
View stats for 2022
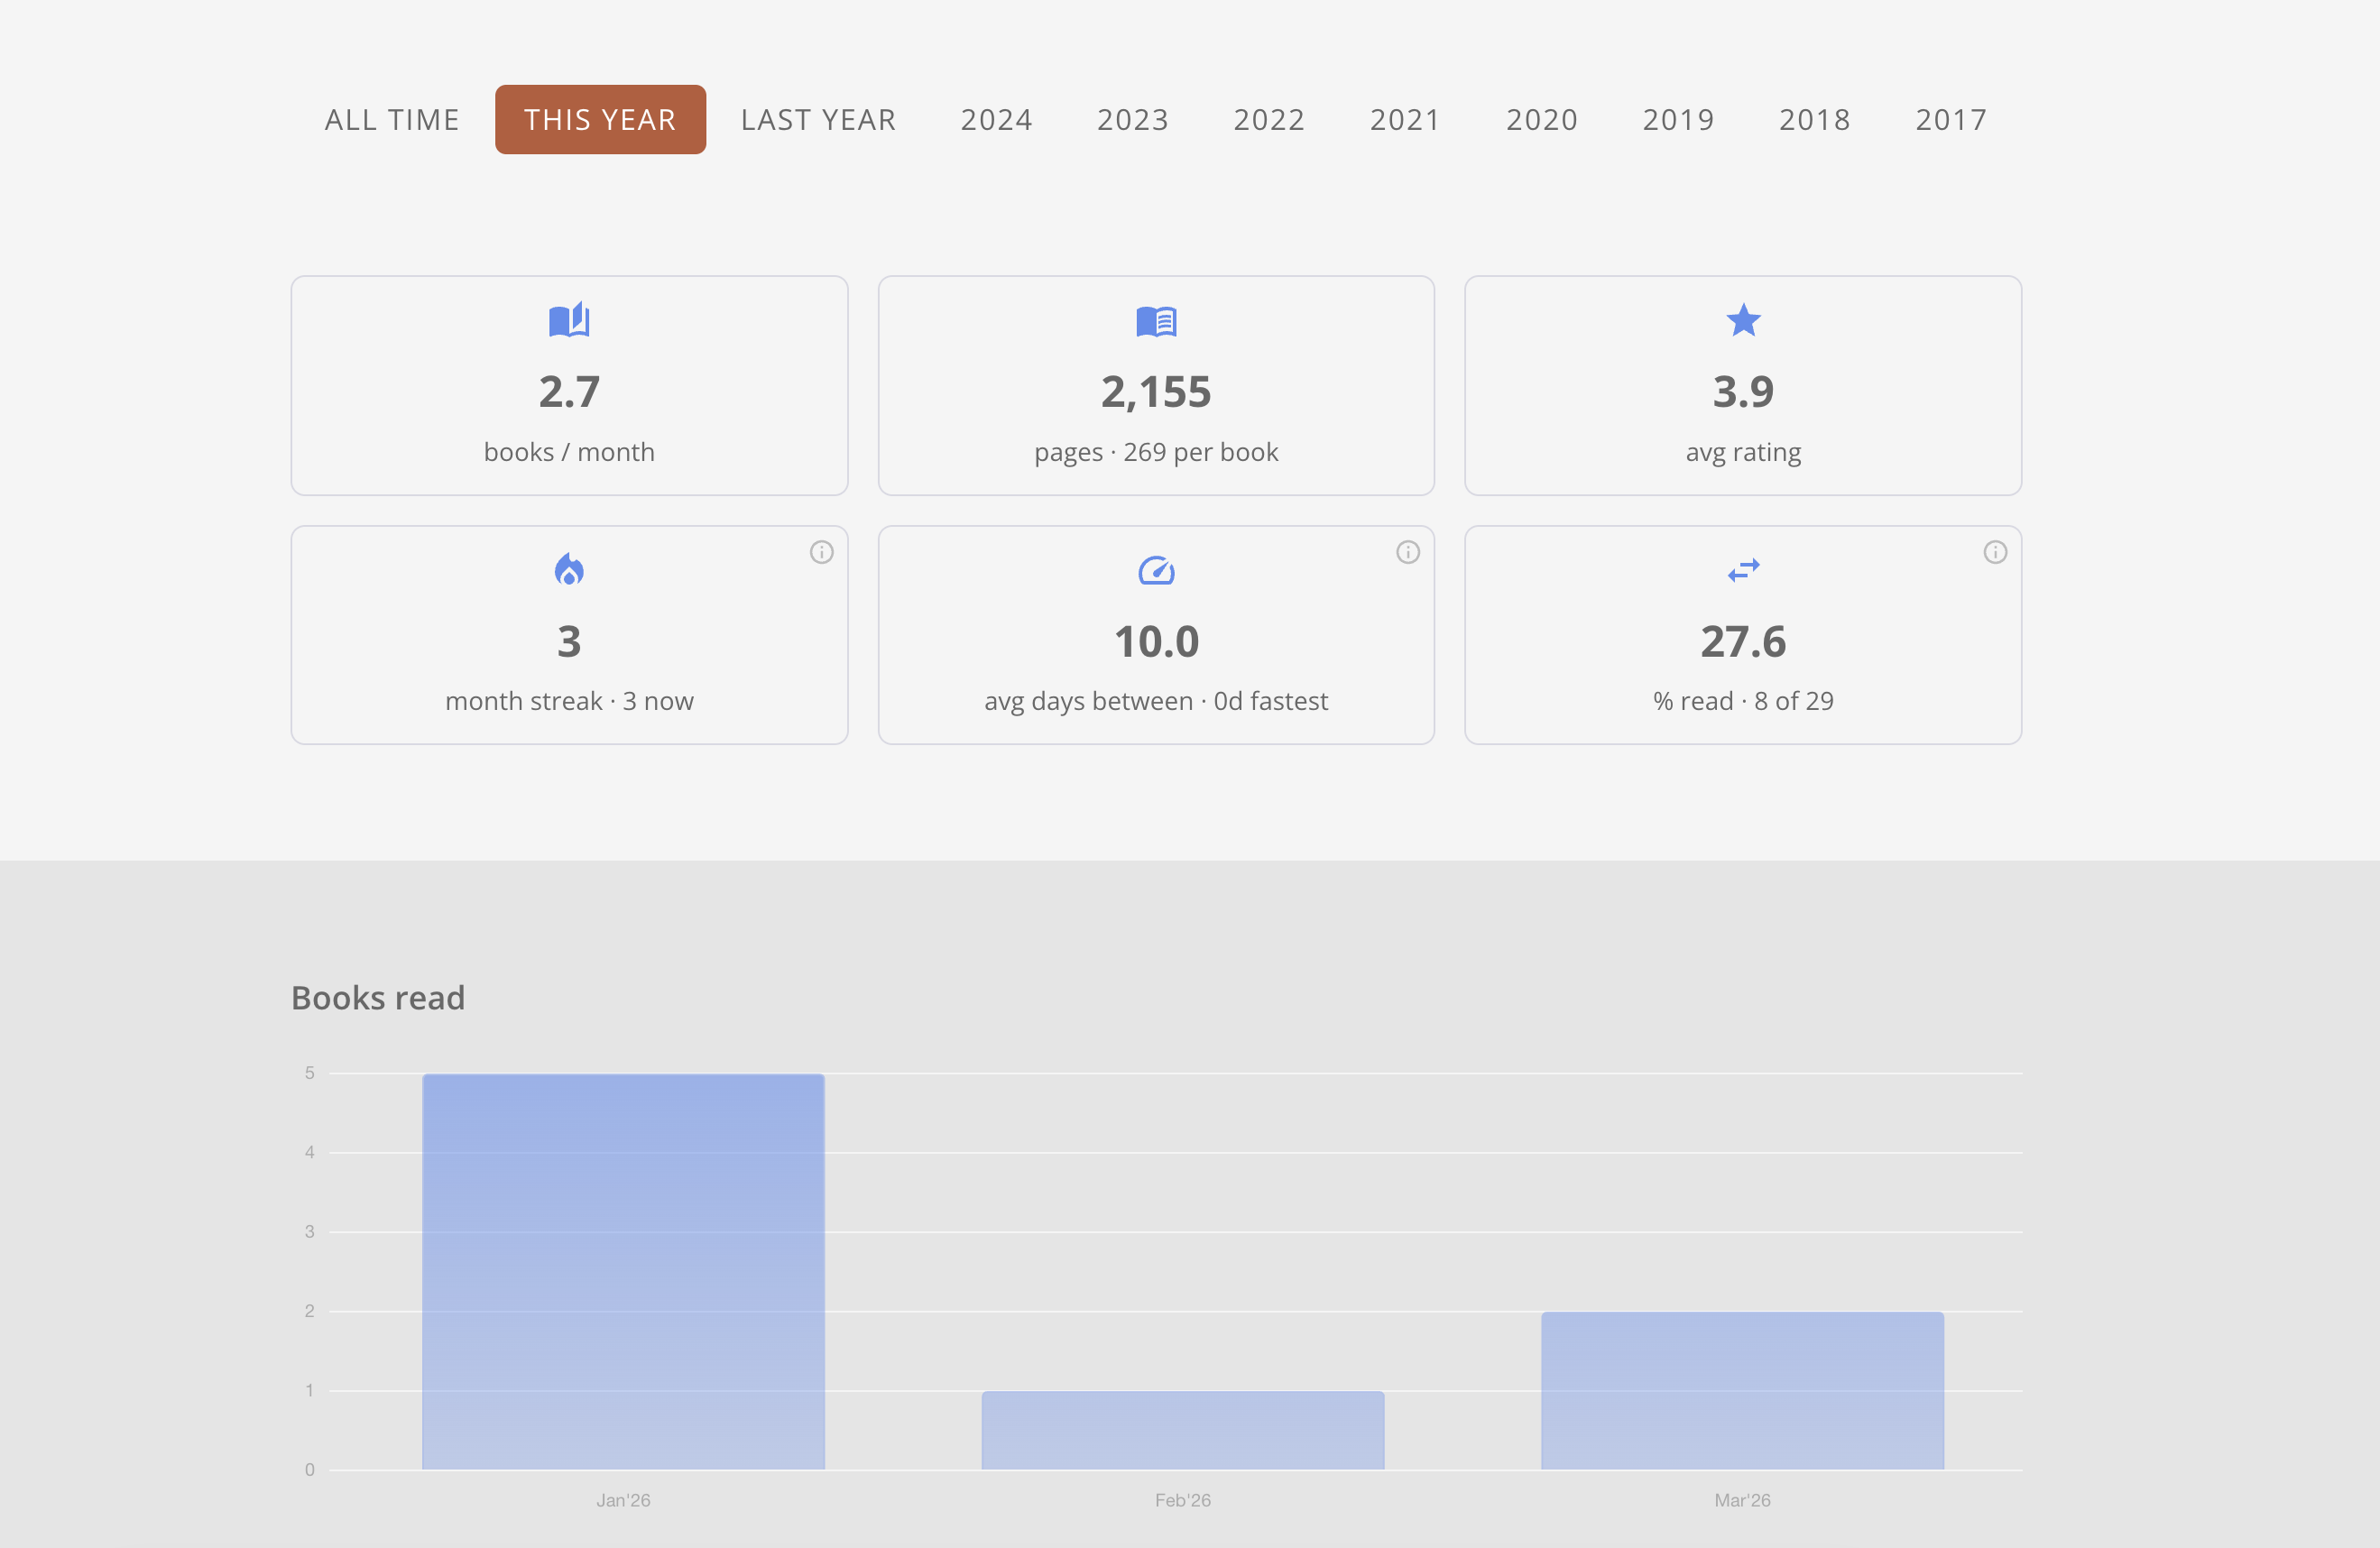coord(1268,120)
